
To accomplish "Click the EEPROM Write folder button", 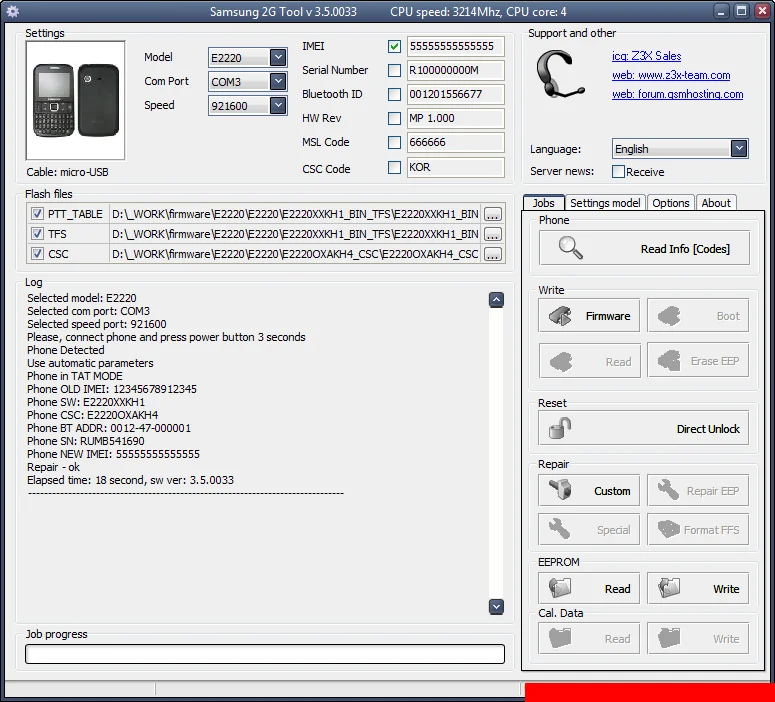I will coord(697,588).
